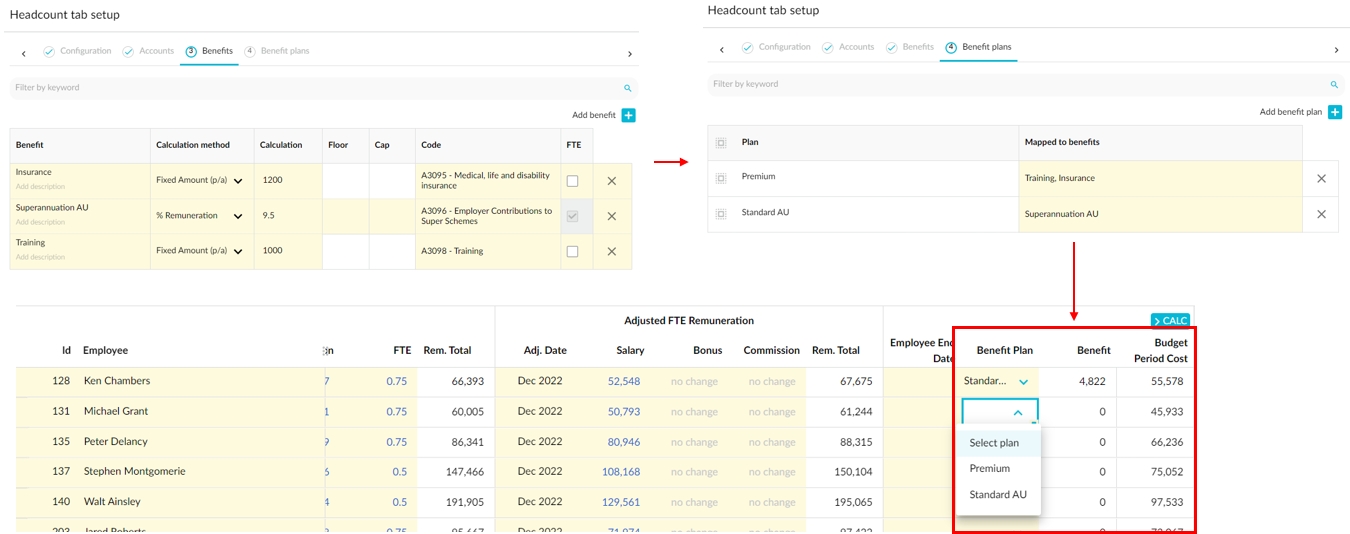Expand Superannuation AU calculation method dropdown

pos(238,216)
